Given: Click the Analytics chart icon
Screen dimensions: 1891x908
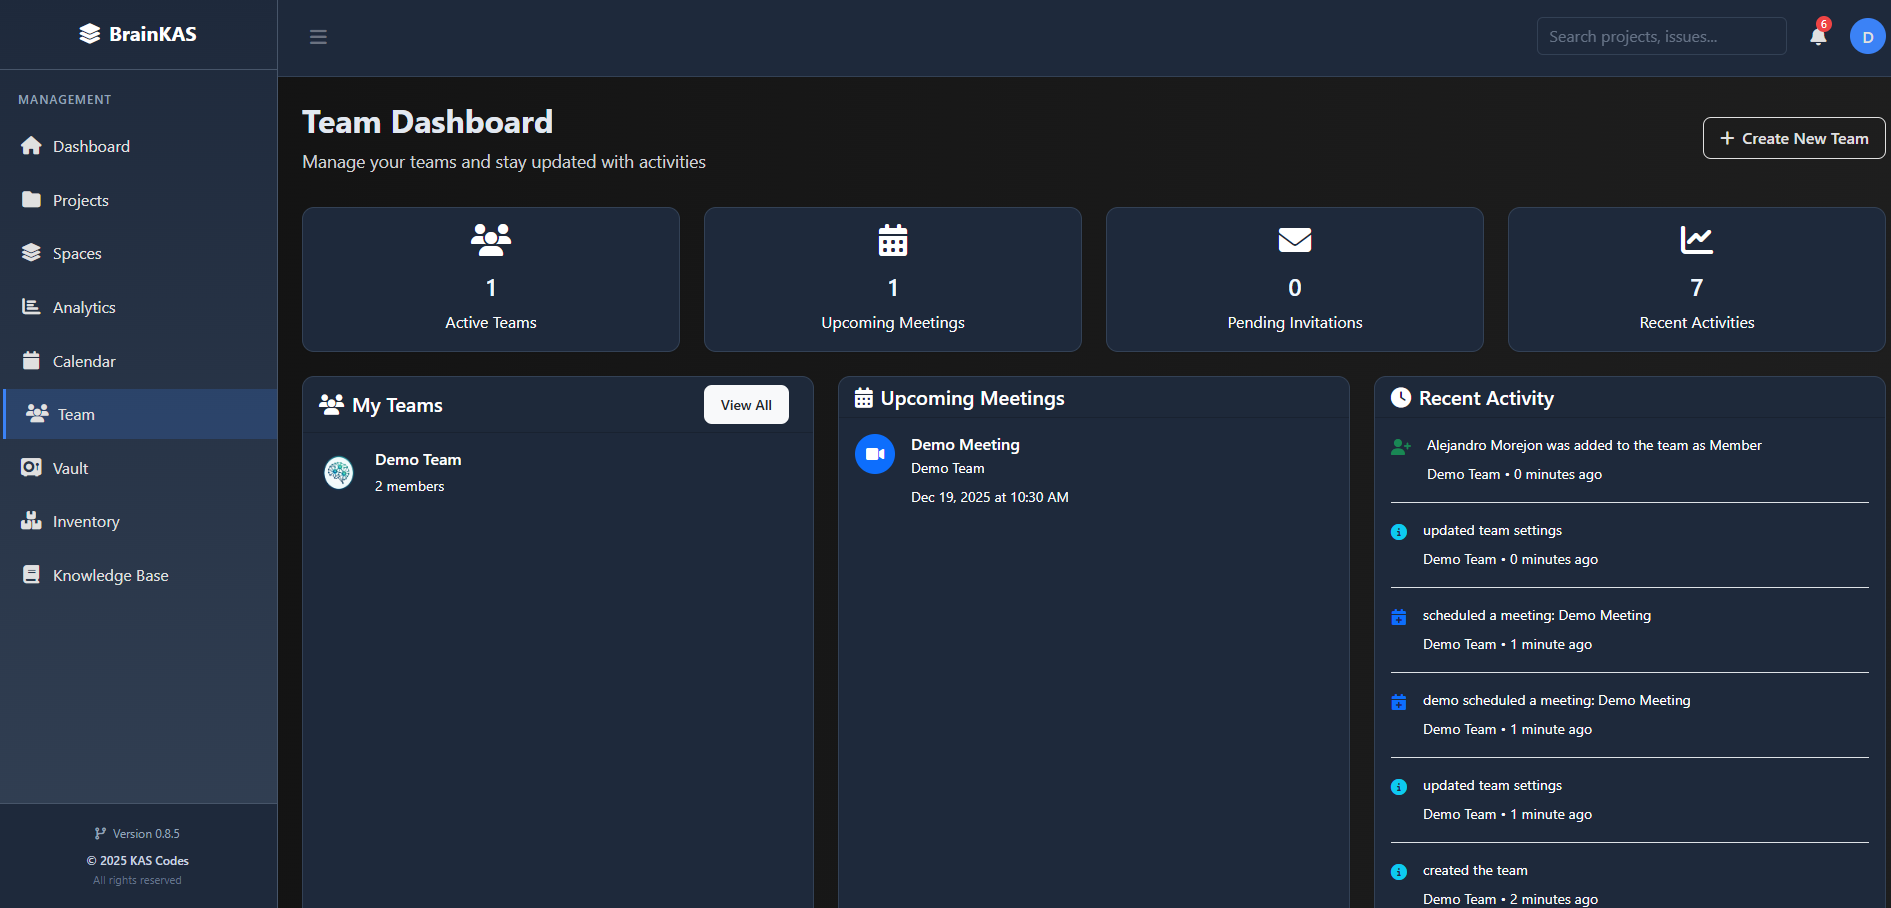Looking at the screenshot, I should coord(31,307).
